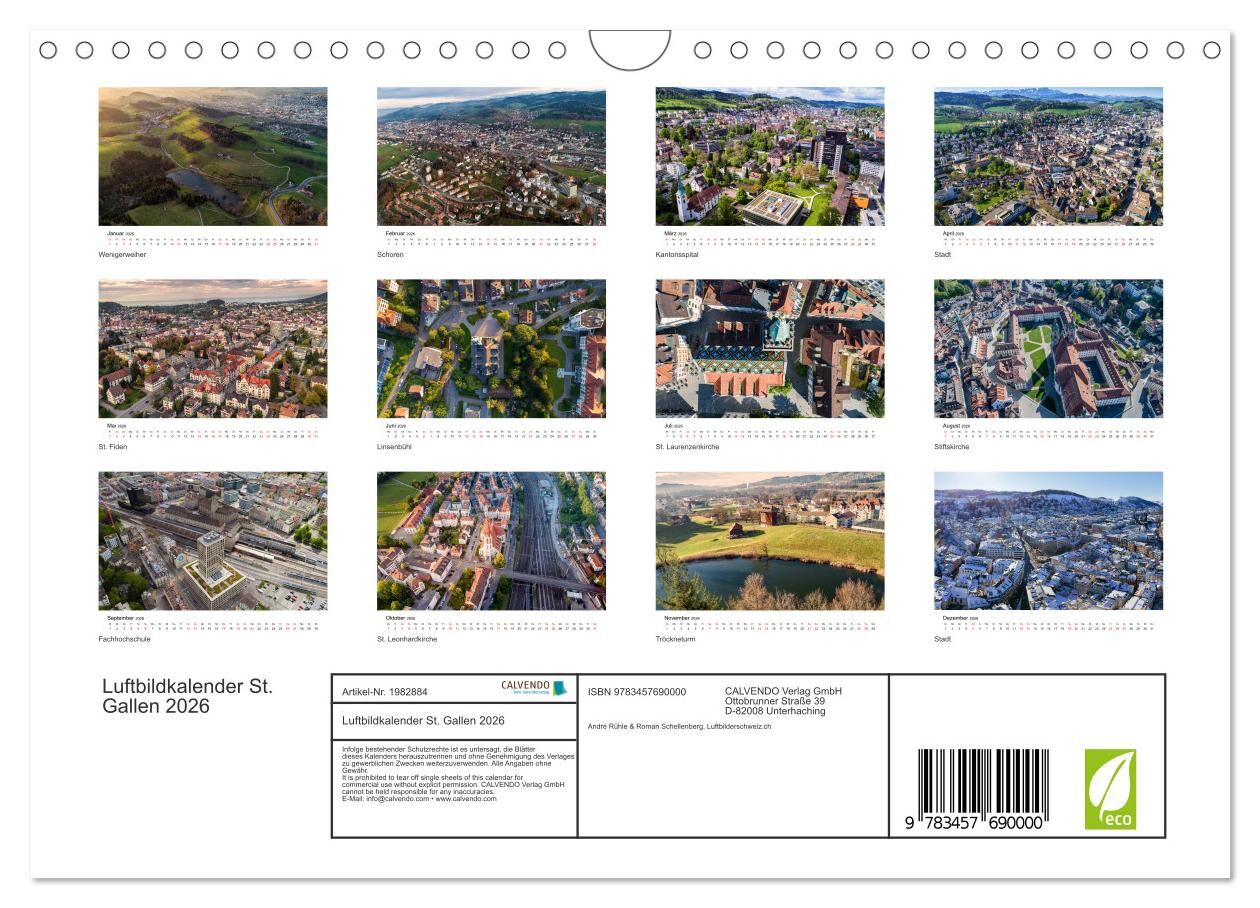1260x908 pixels.
Task: Open the St. Laurenzenkirche July photo
Action: [x=769, y=348]
